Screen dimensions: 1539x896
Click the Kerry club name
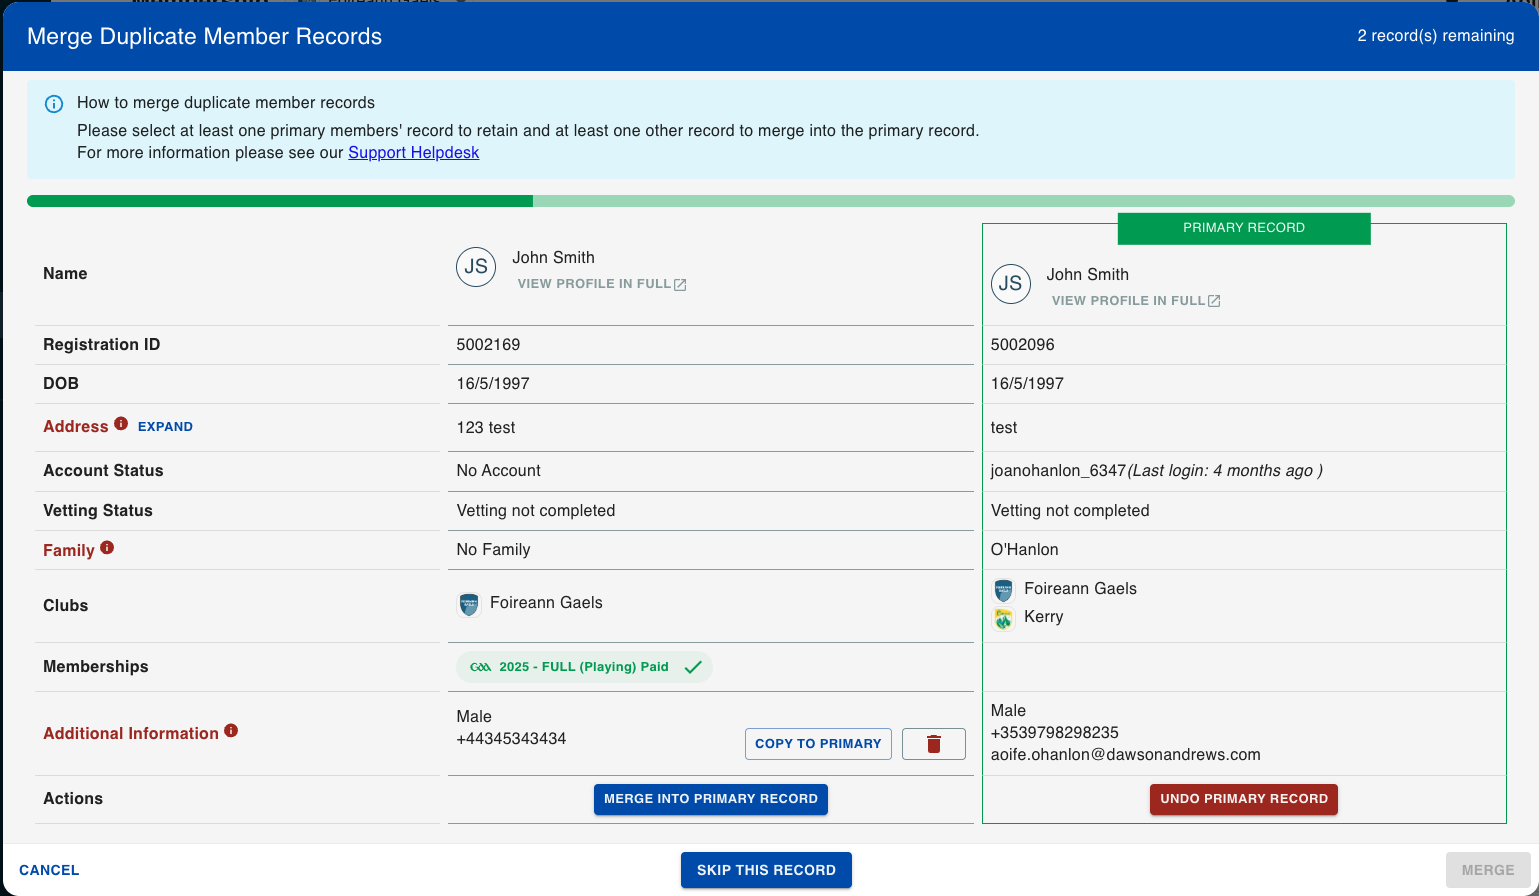point(1044,617)
